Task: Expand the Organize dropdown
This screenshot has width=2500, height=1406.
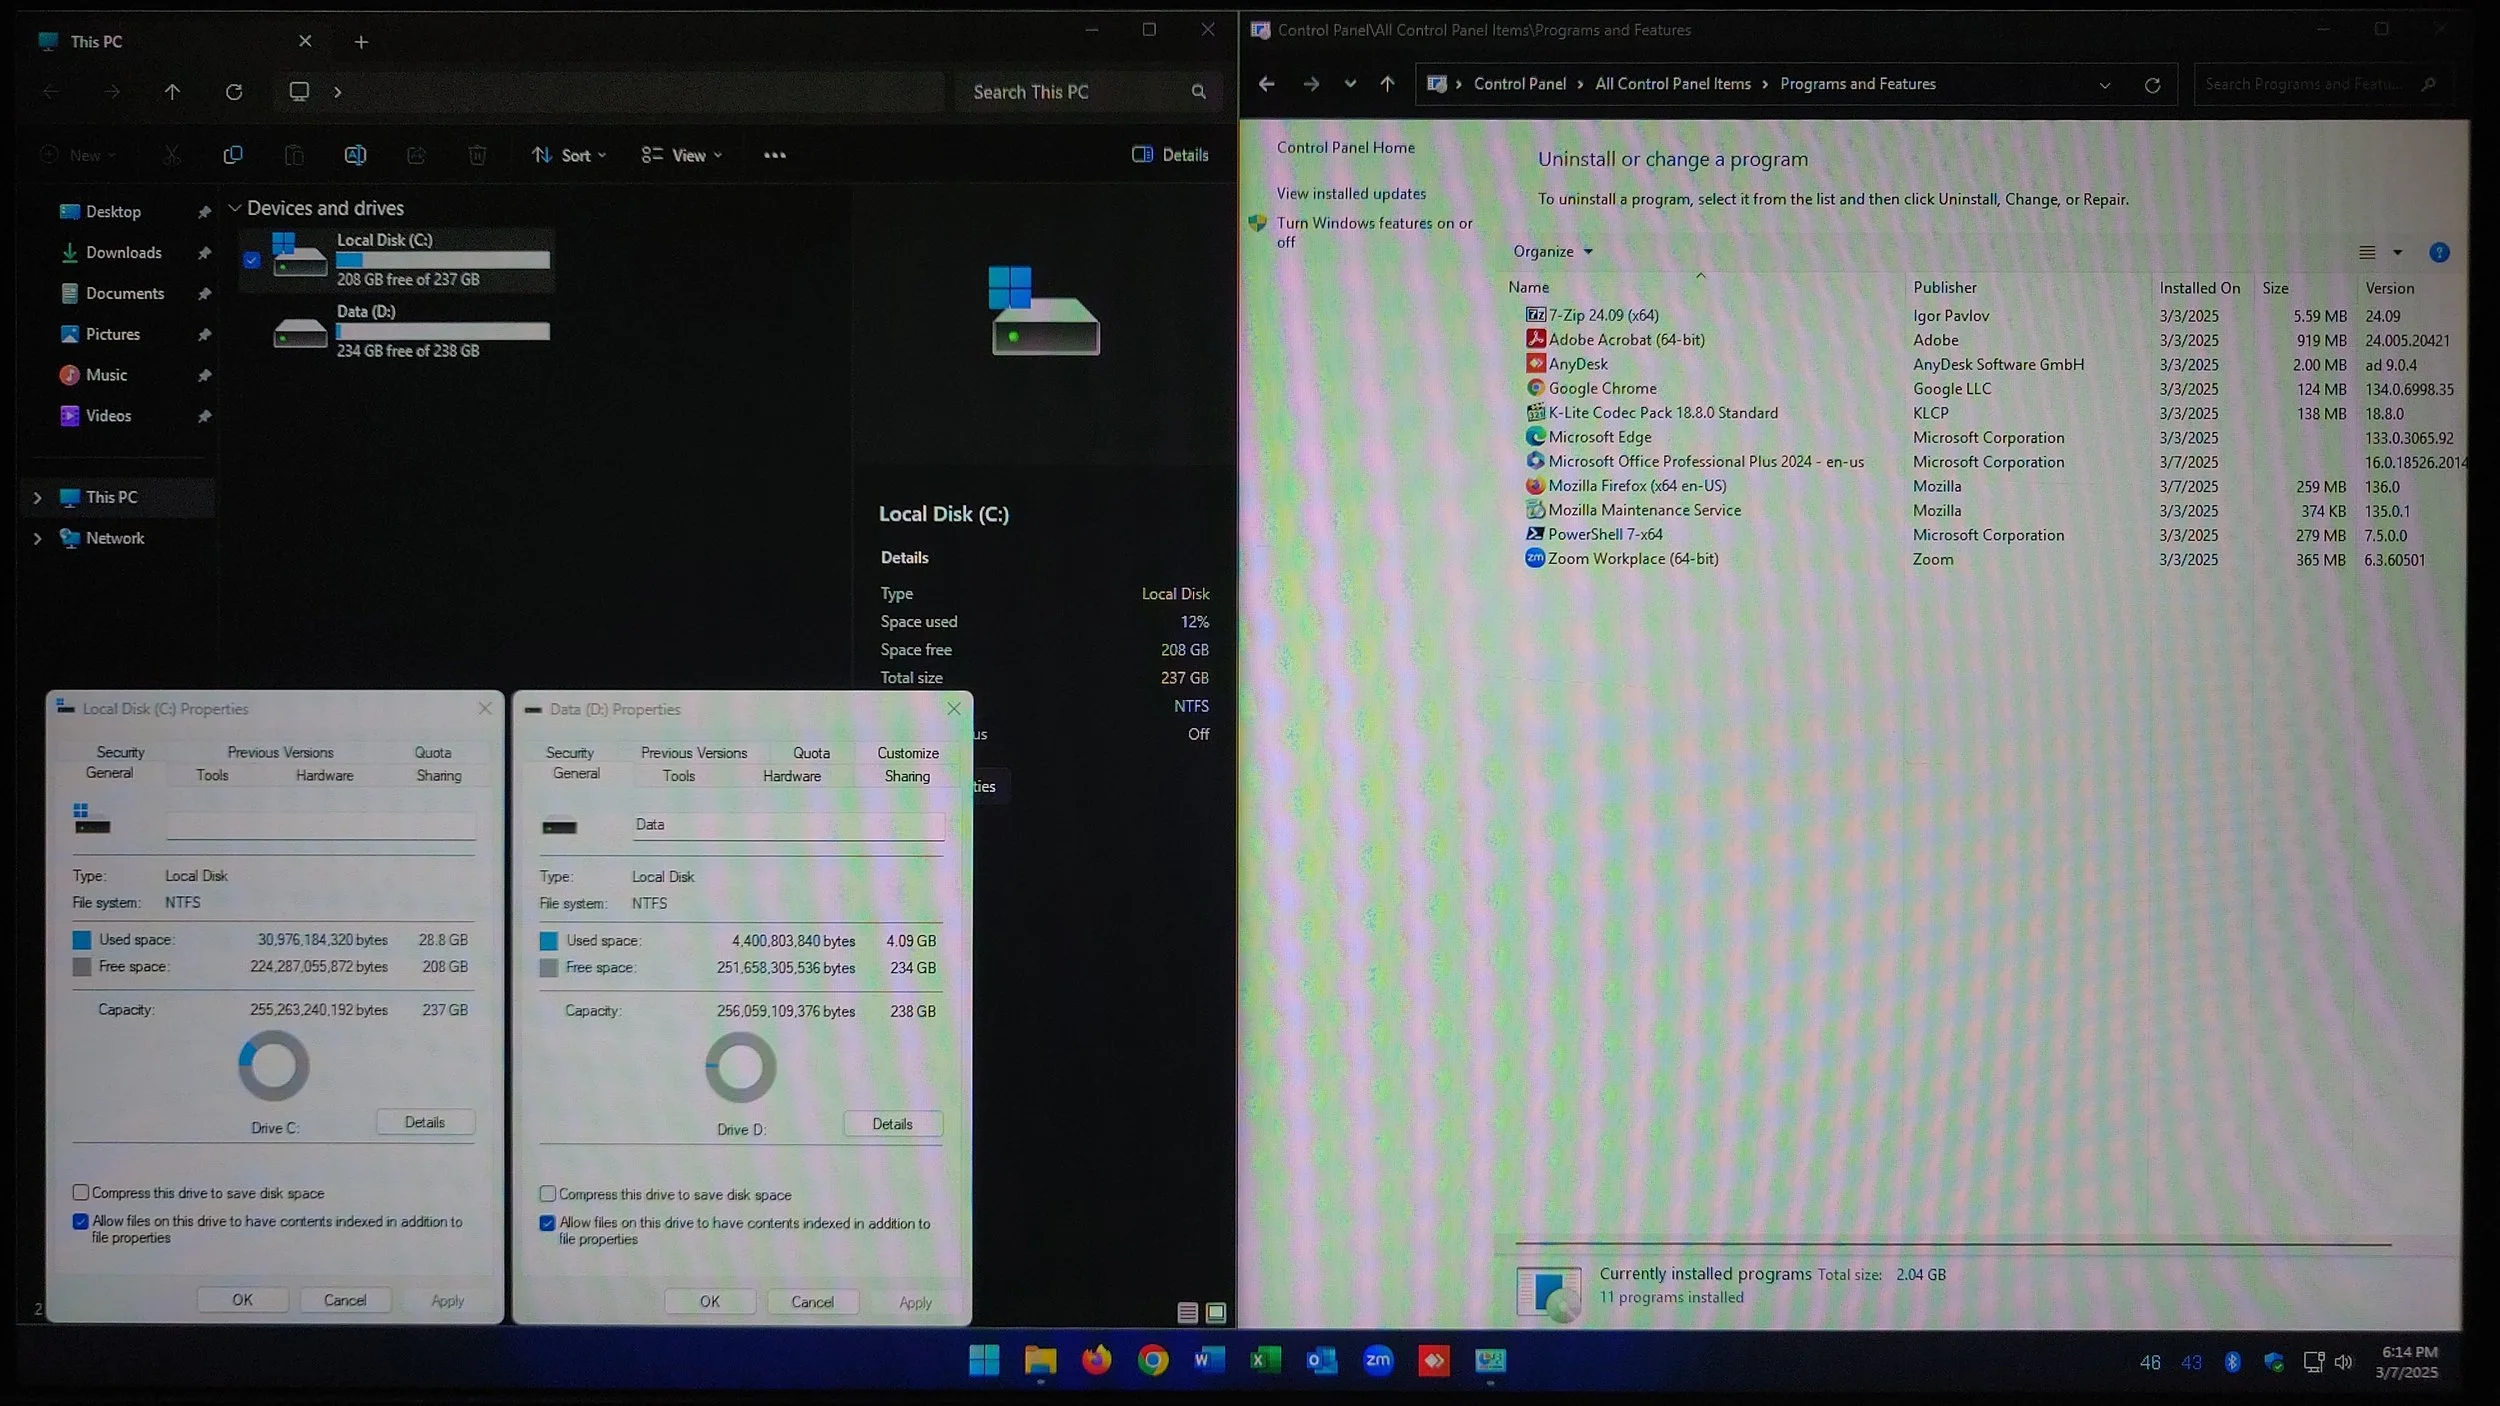Action: [x=1552, y=252]
